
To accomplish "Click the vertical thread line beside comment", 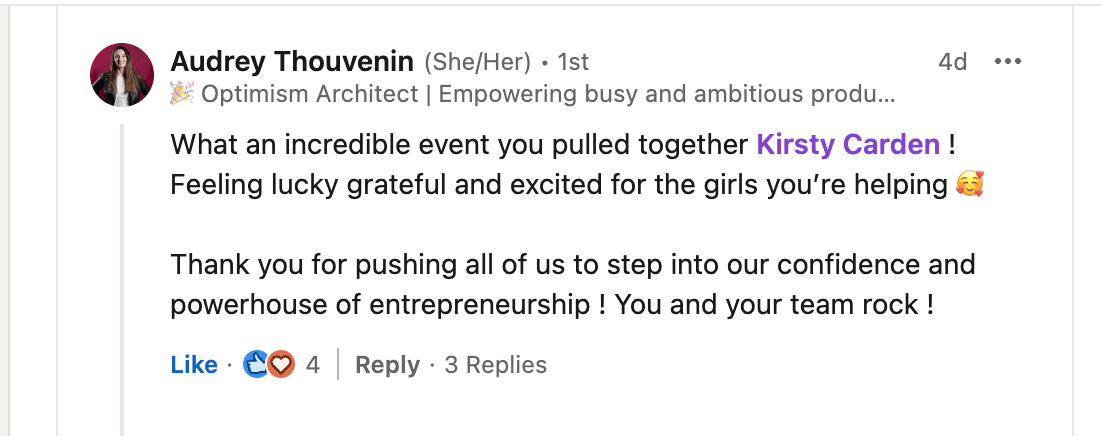I will click(x=122, y=280).
